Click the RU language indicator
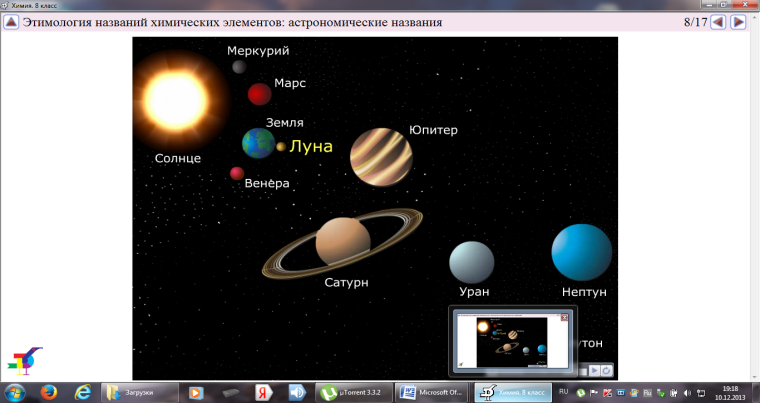 click(x=563, y=392)
